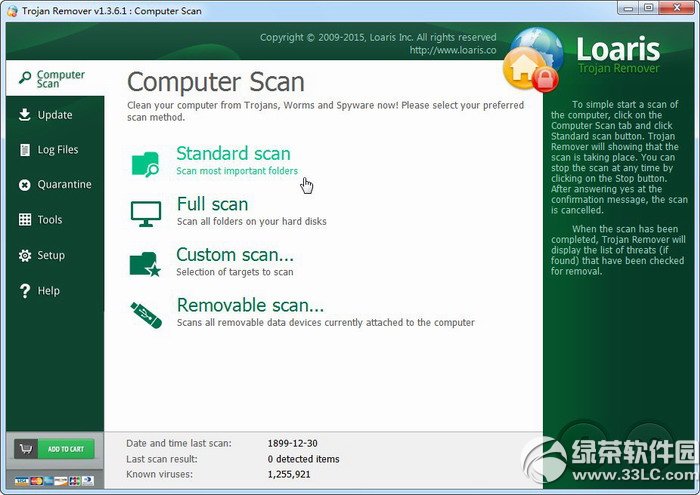The image size is (700, 495).
Task: Click the Standard scan folder icon
Action: tap(146, 164)
